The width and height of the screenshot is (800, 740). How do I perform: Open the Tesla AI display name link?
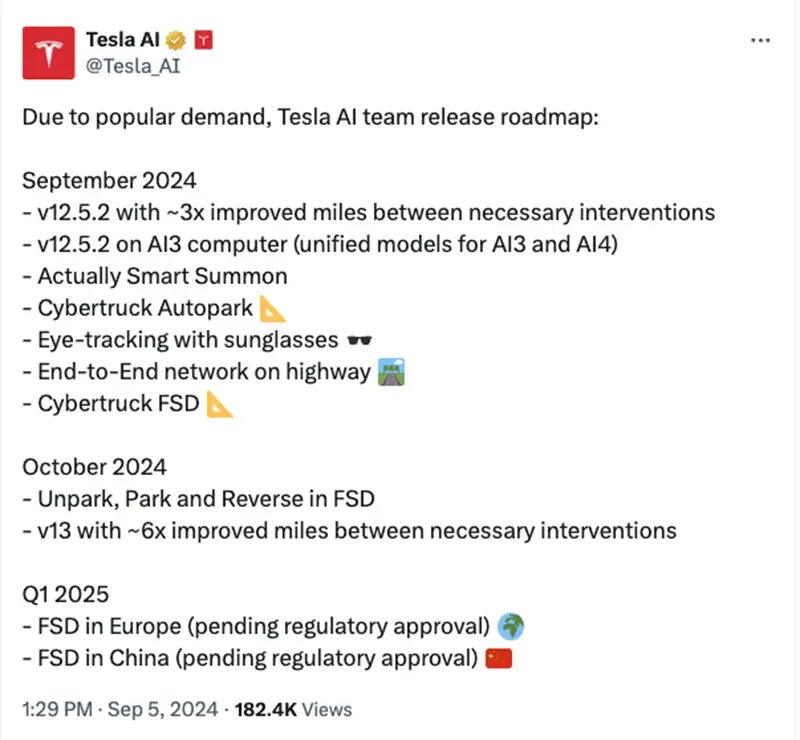[x=125, y=41]
